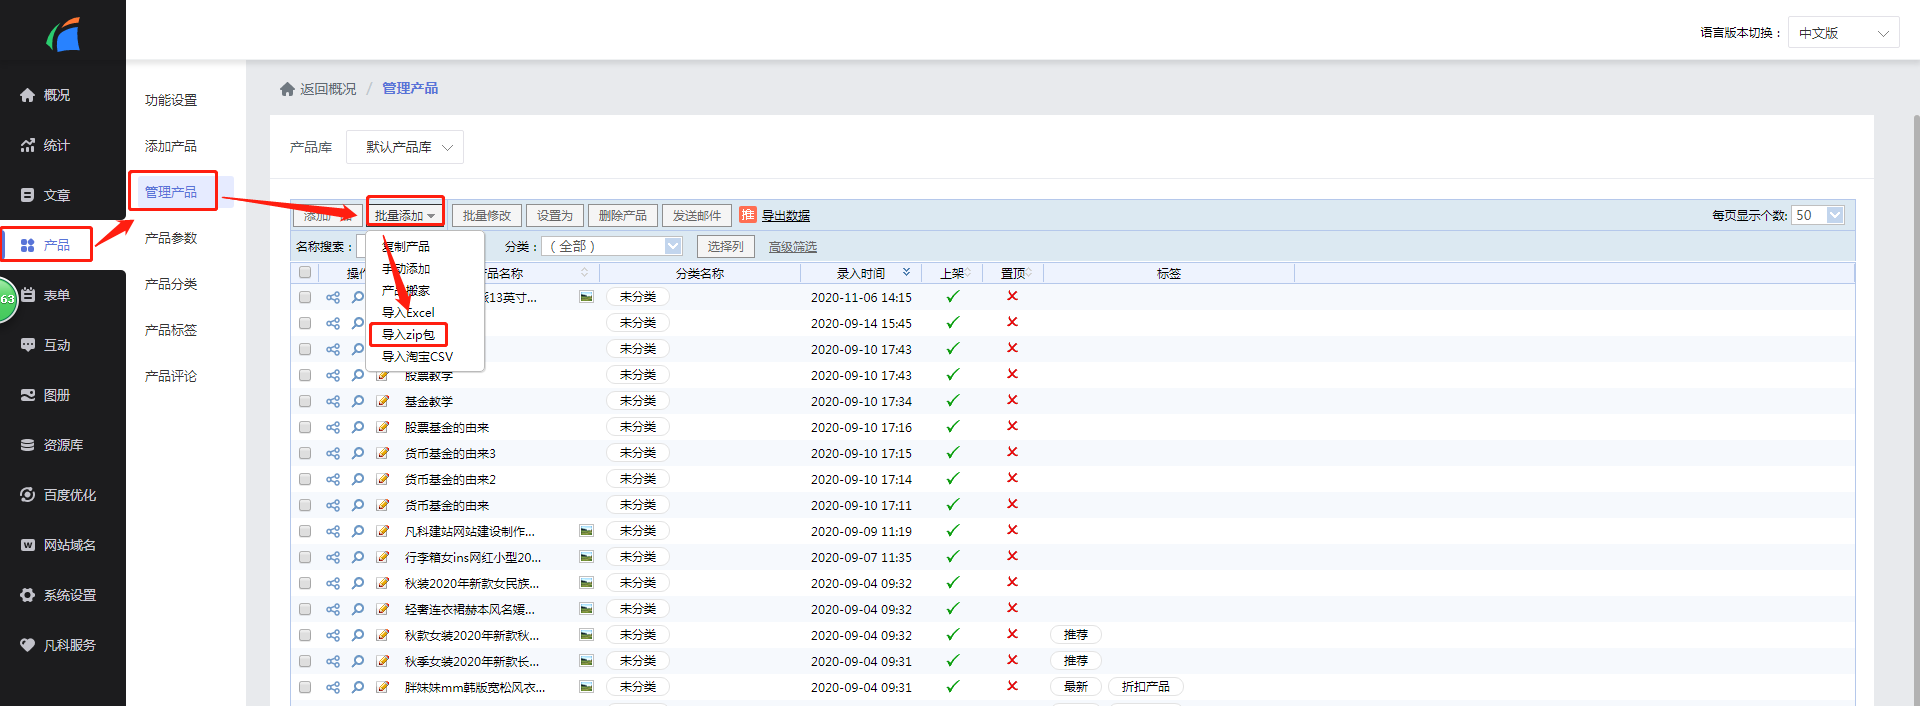Click preview magnifier in 货币基金的由来2 row

tap(358, 479)
